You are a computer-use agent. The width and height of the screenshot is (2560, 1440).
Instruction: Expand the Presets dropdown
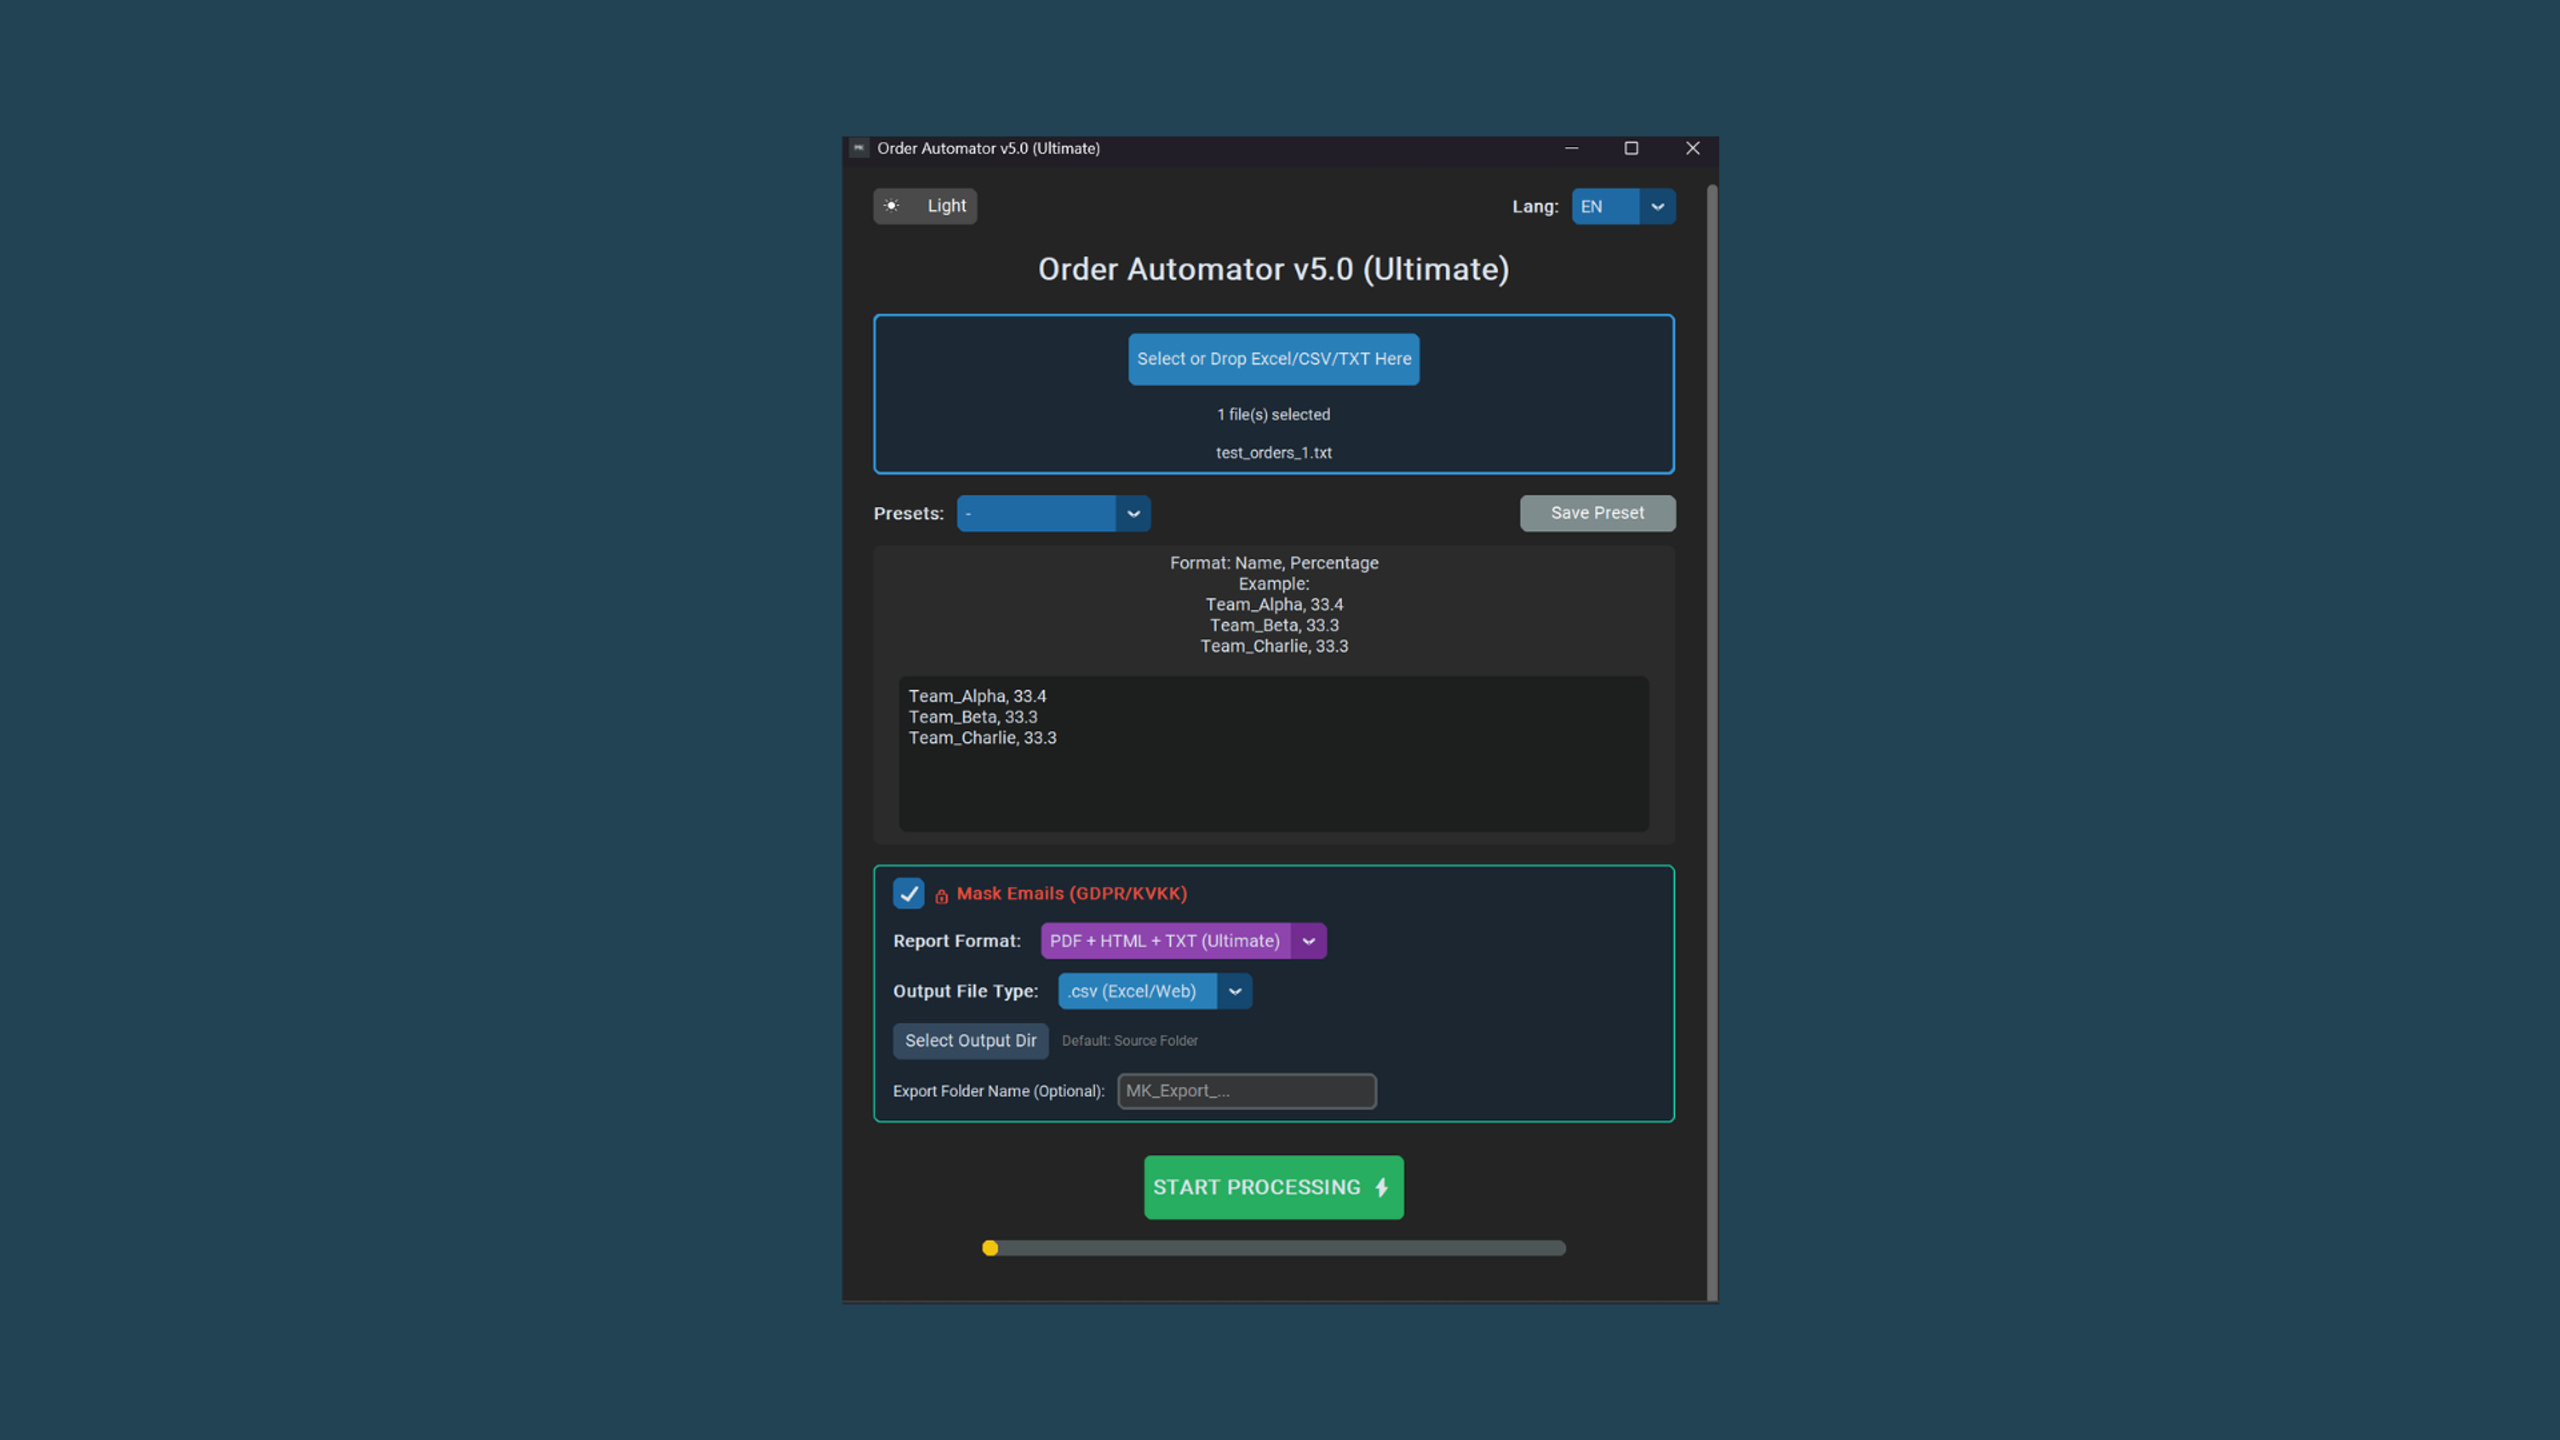tap(1053, 513)
